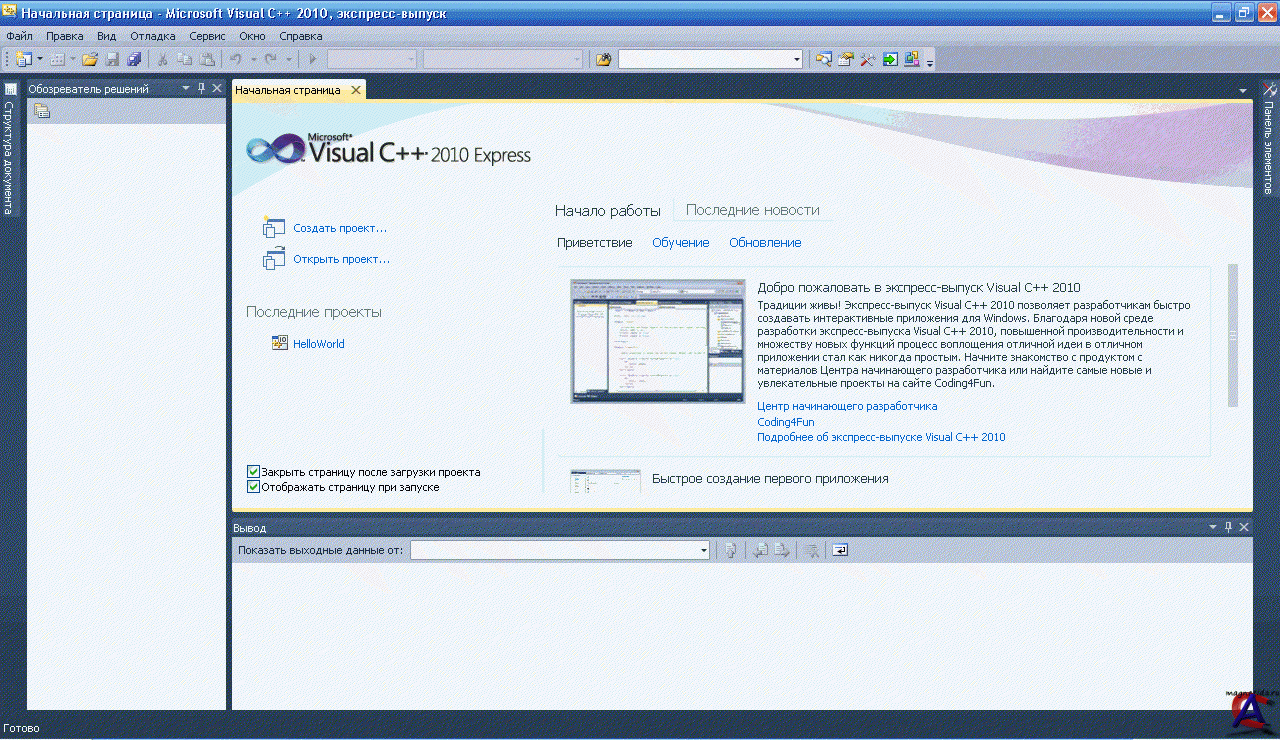Switch to Последние новости tab

coord(752,210)
